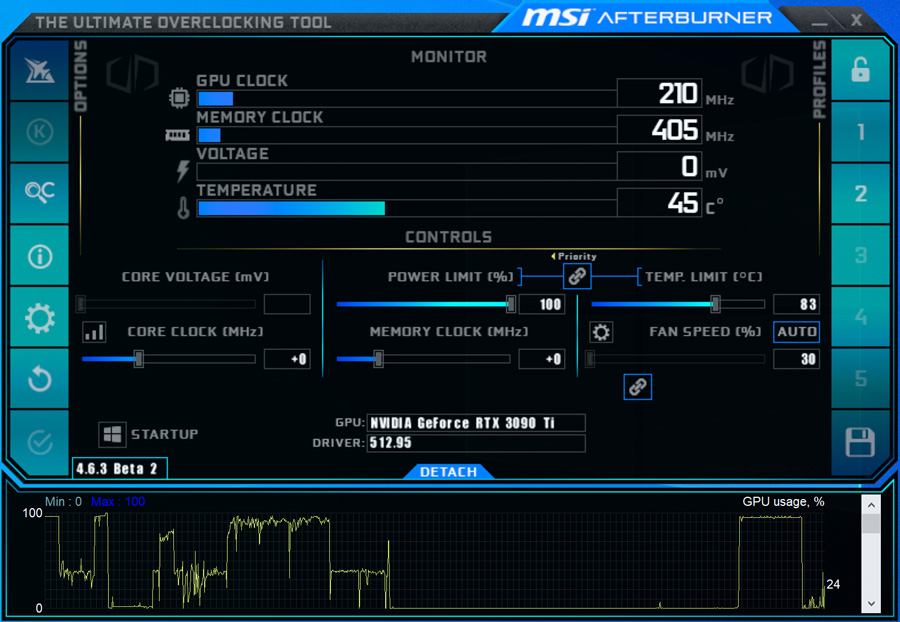Toggle power and temp limit link icon

[x=577, y=276]
